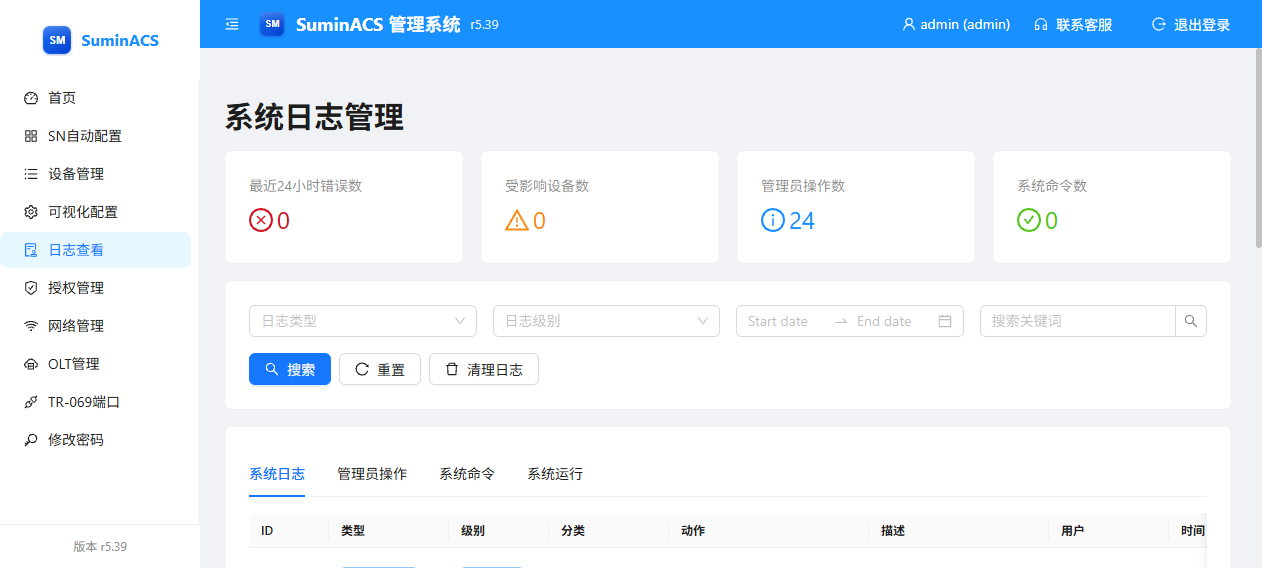Click the SN自动配置 grid icon
The width and height of the screenshot is (1262, 568).
pos(31,136)
